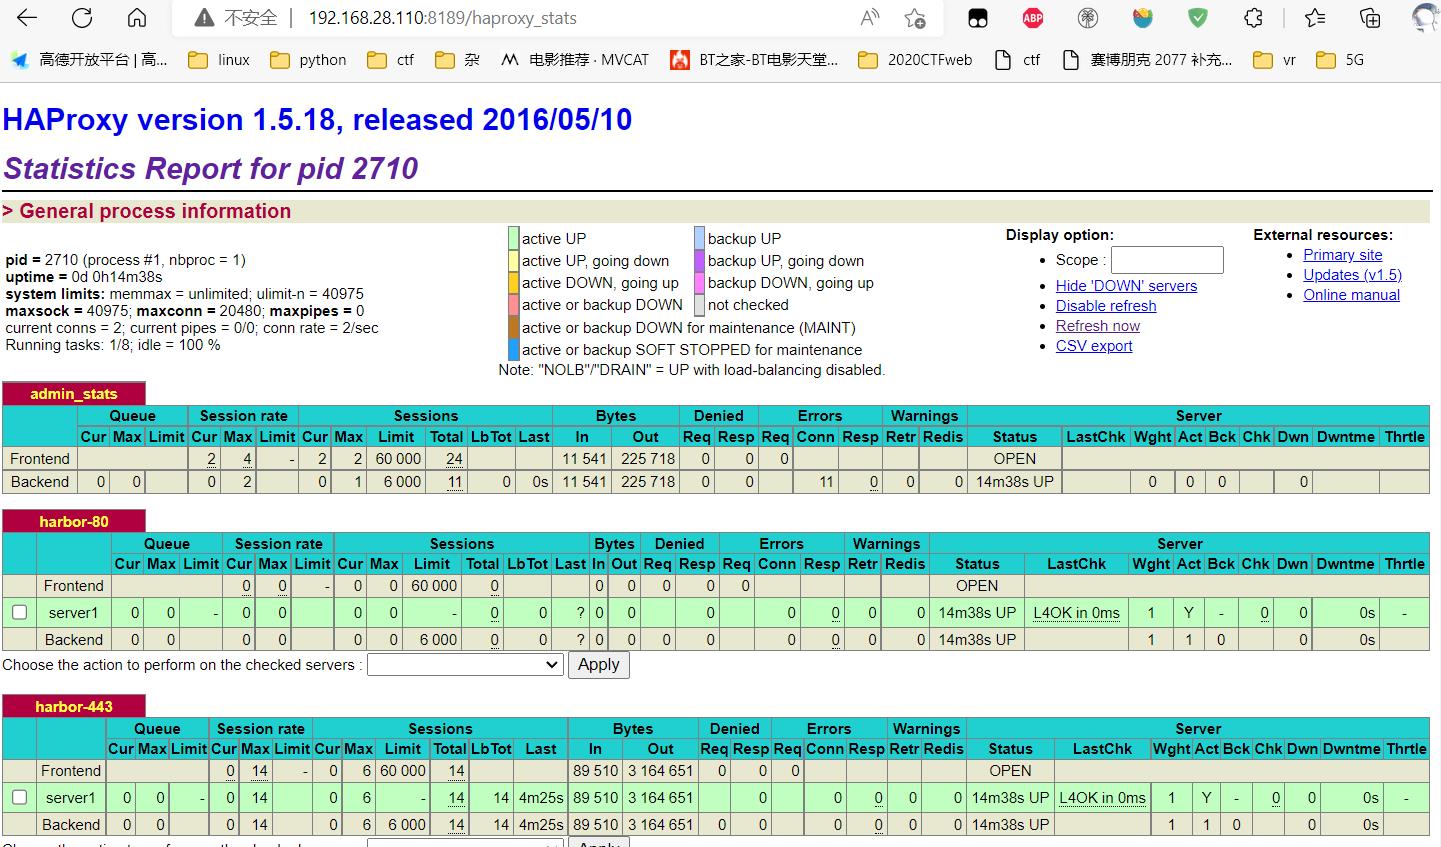Click the active UP green legend swatch
This screenshot has height=847, width=1441.
[513, 238]
